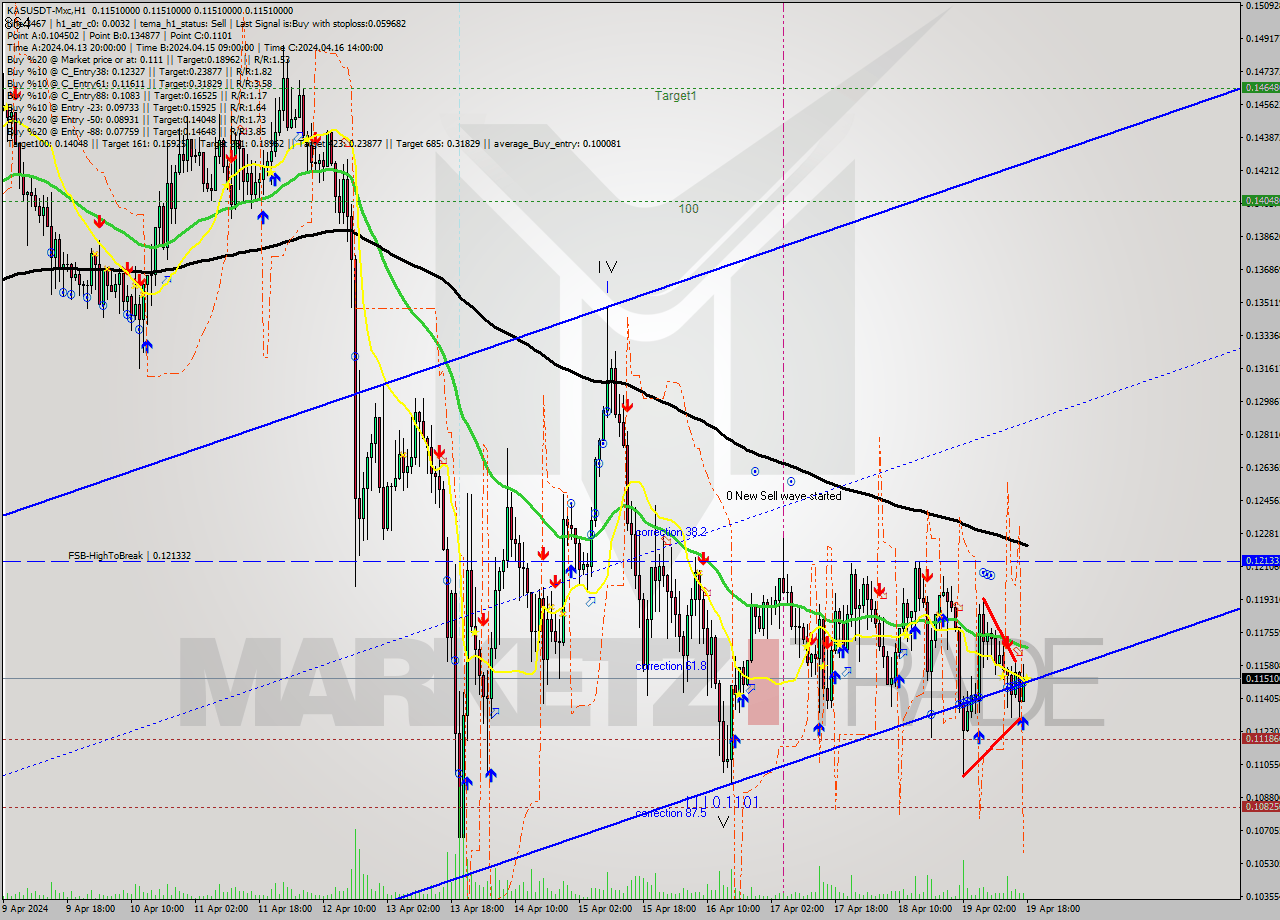Click the '16 Apr 10:00' time label
This screenshot has height=920, width=1280.
click(734, 909)
